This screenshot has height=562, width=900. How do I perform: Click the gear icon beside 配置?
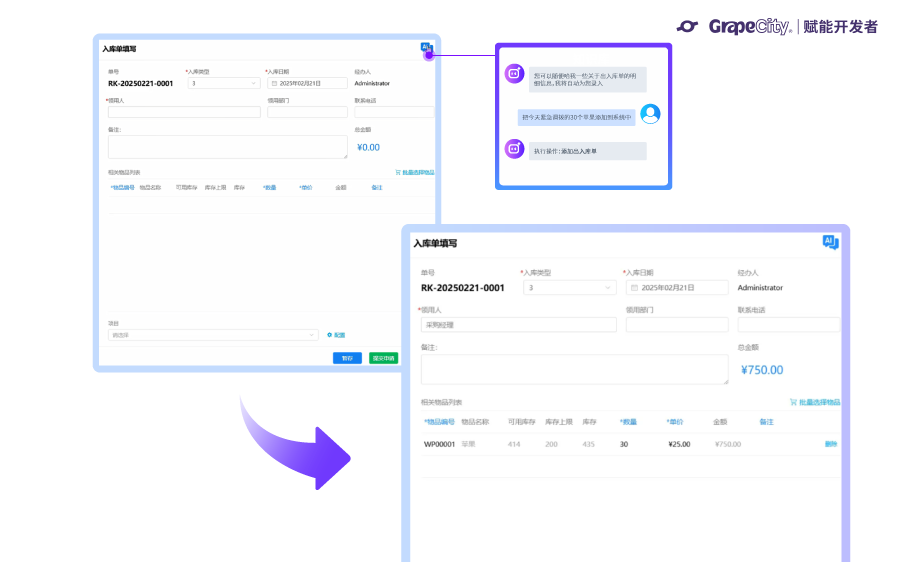[x=329, y=335]
